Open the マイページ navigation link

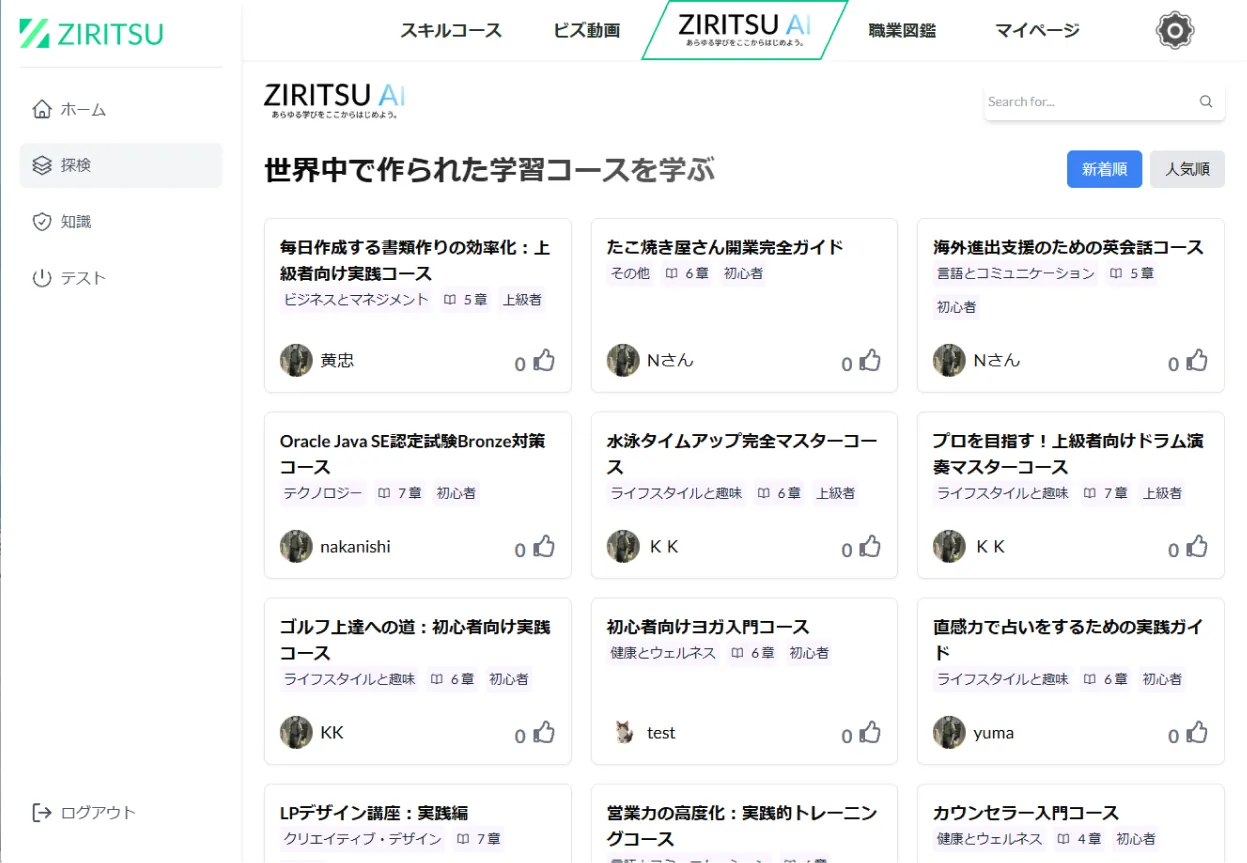click(x=1035, y=31)
